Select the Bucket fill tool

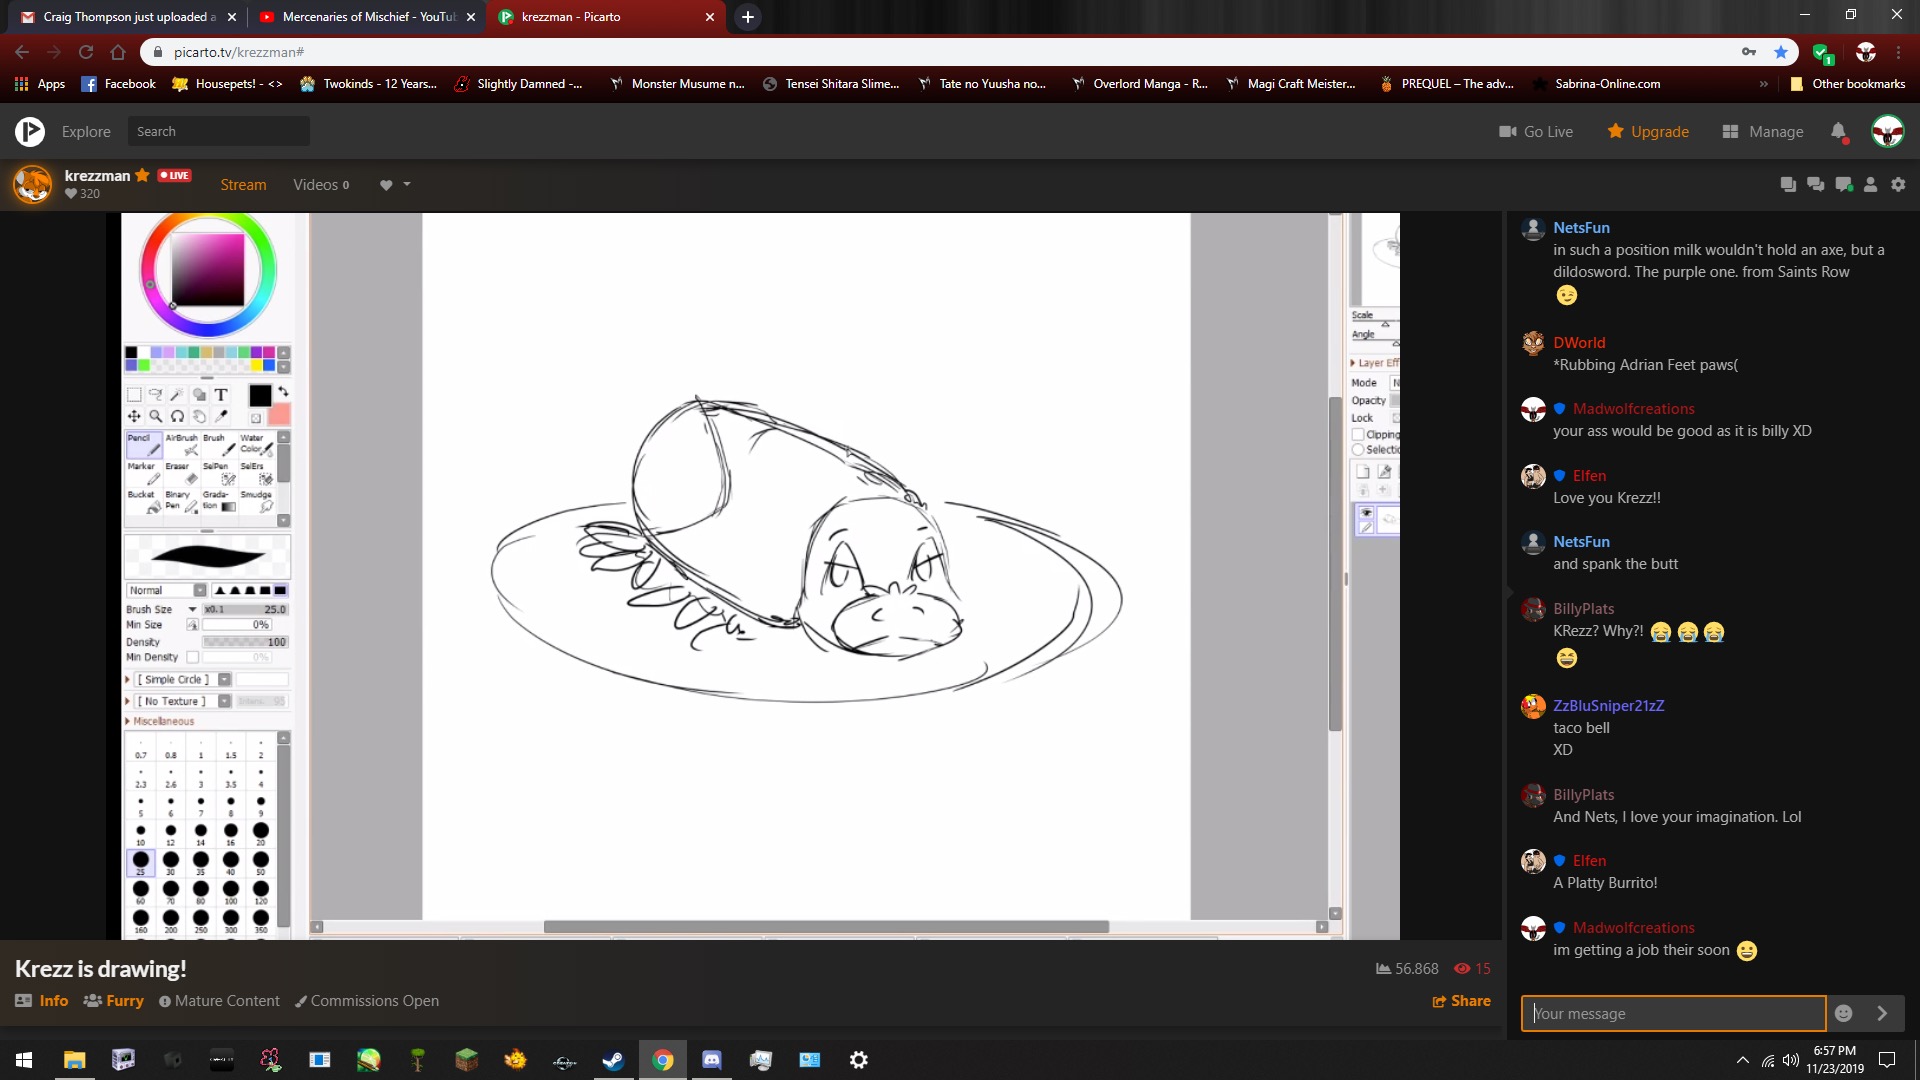[x=143, y=501]
